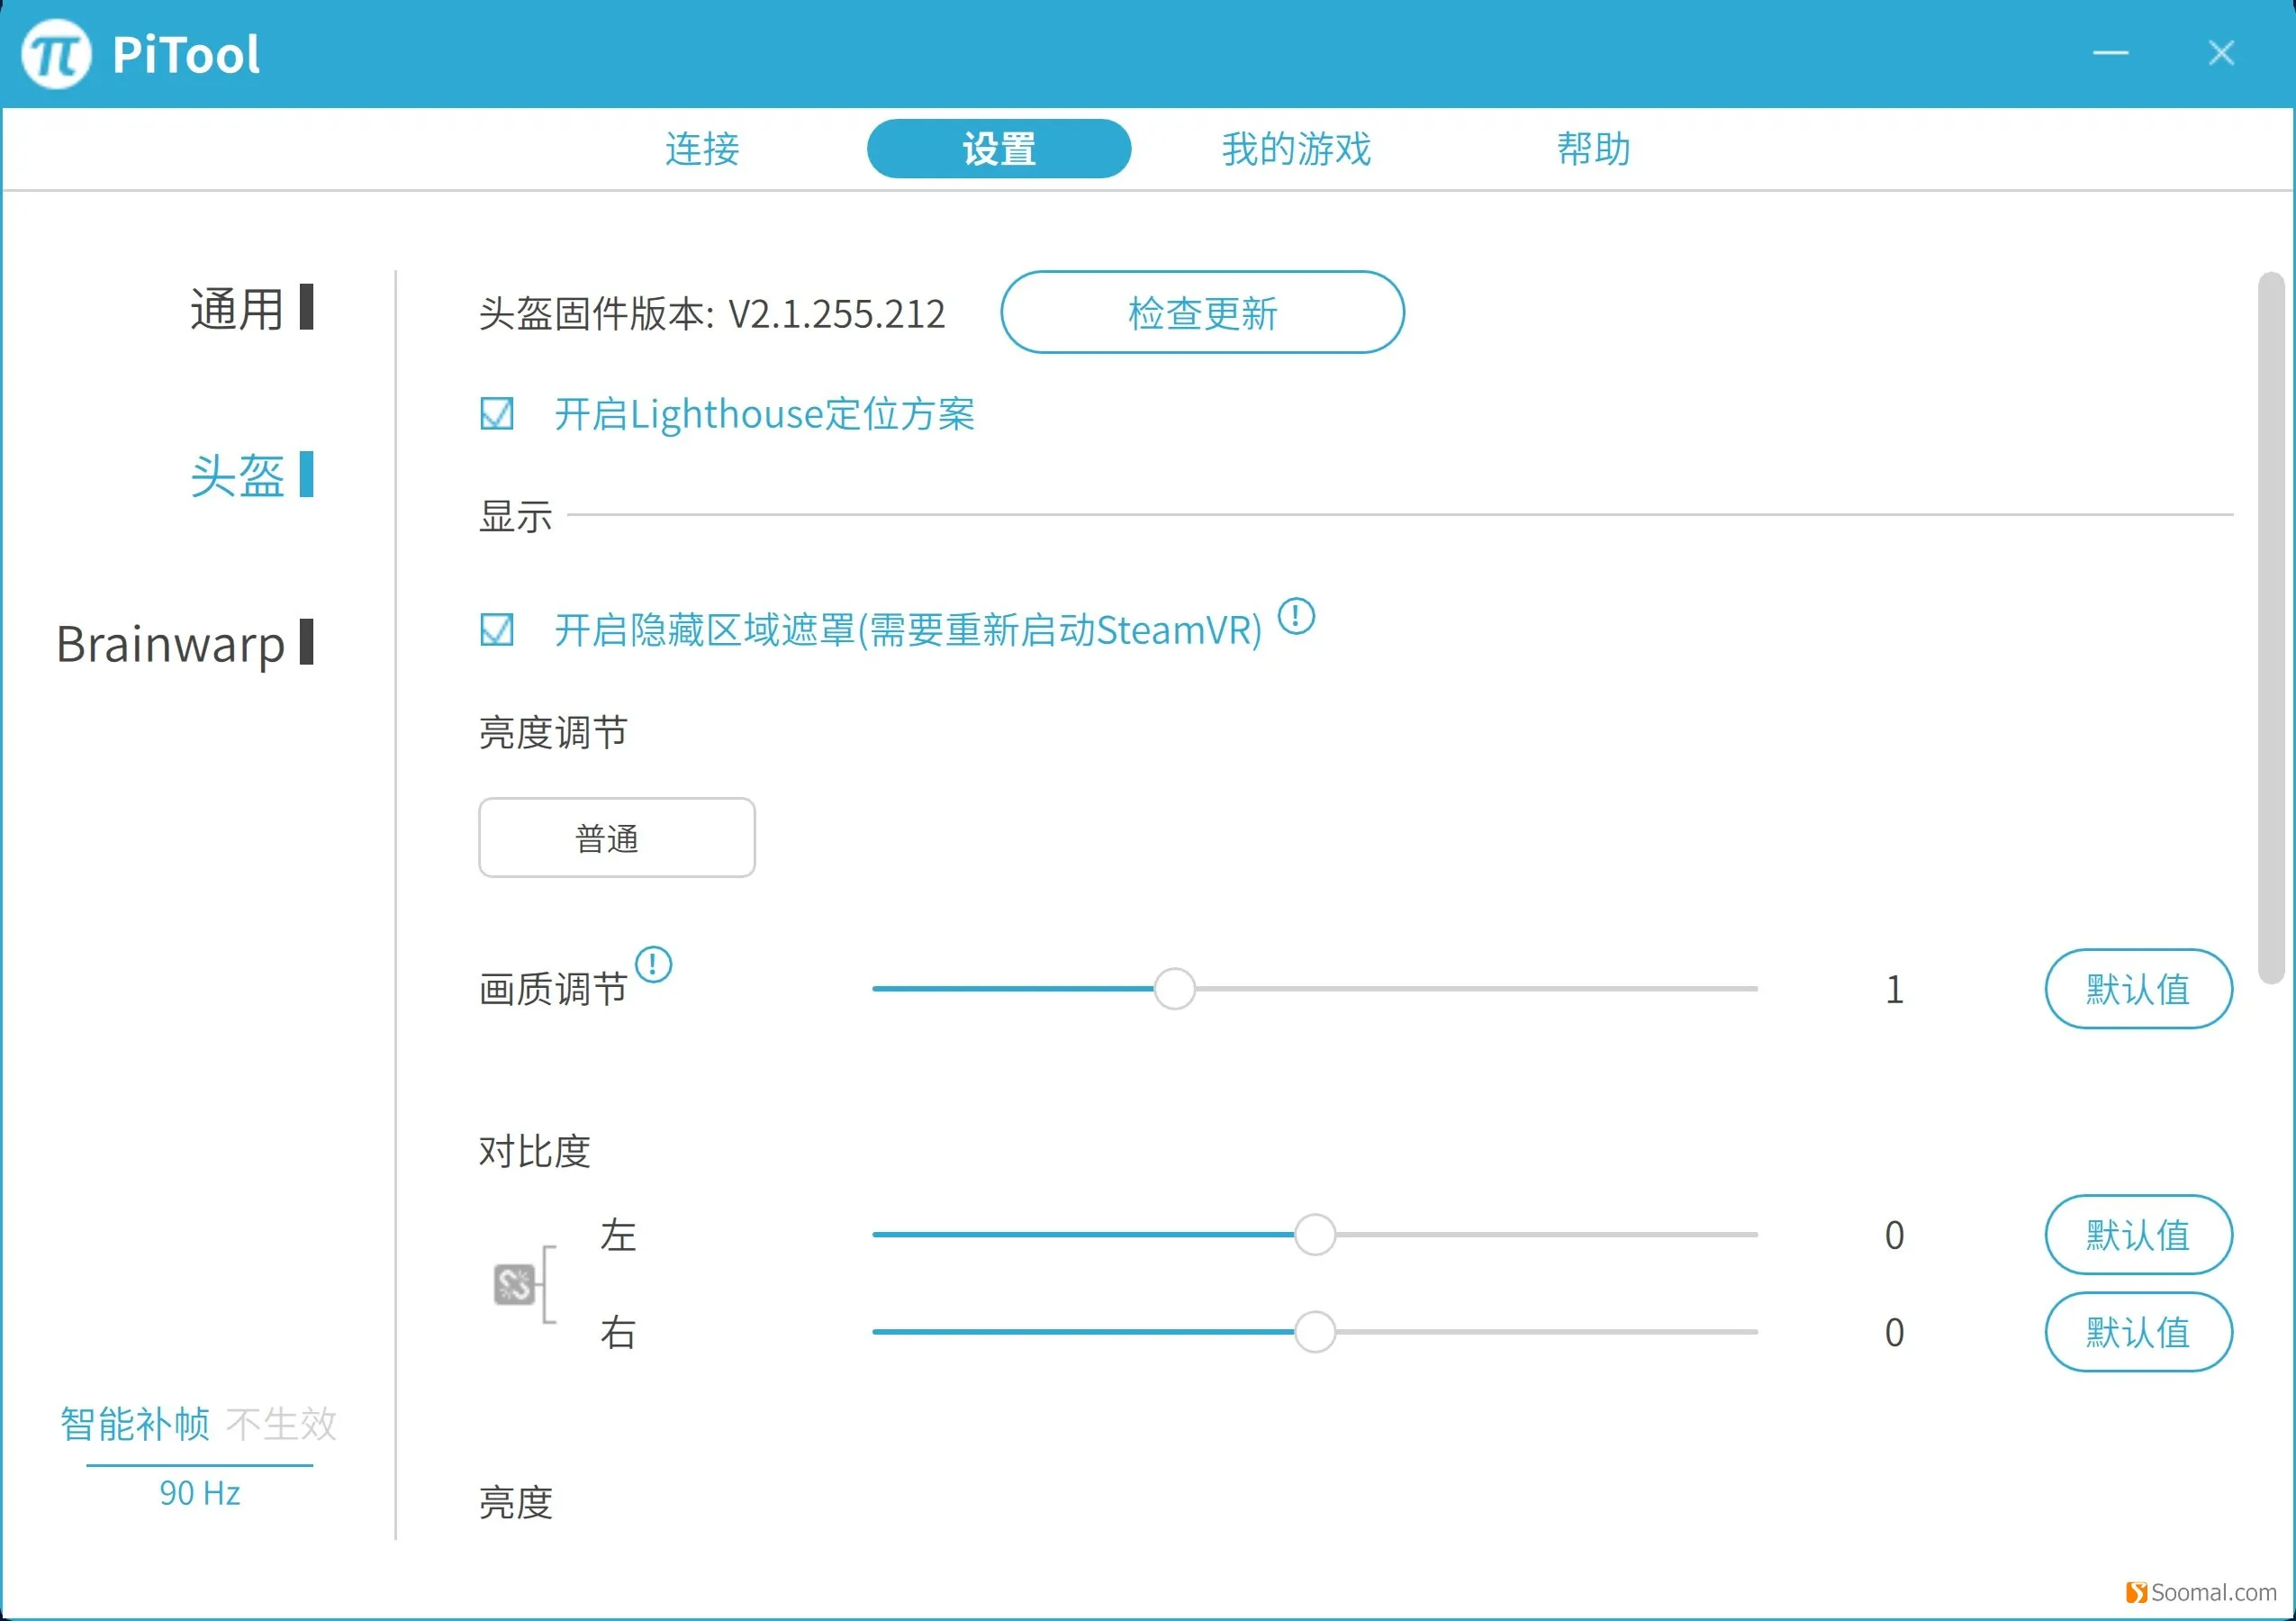This screenshot has height=1621, width=2296.
Task: Open the 普通 brightness dropdown
Action: tap(617, 838)
